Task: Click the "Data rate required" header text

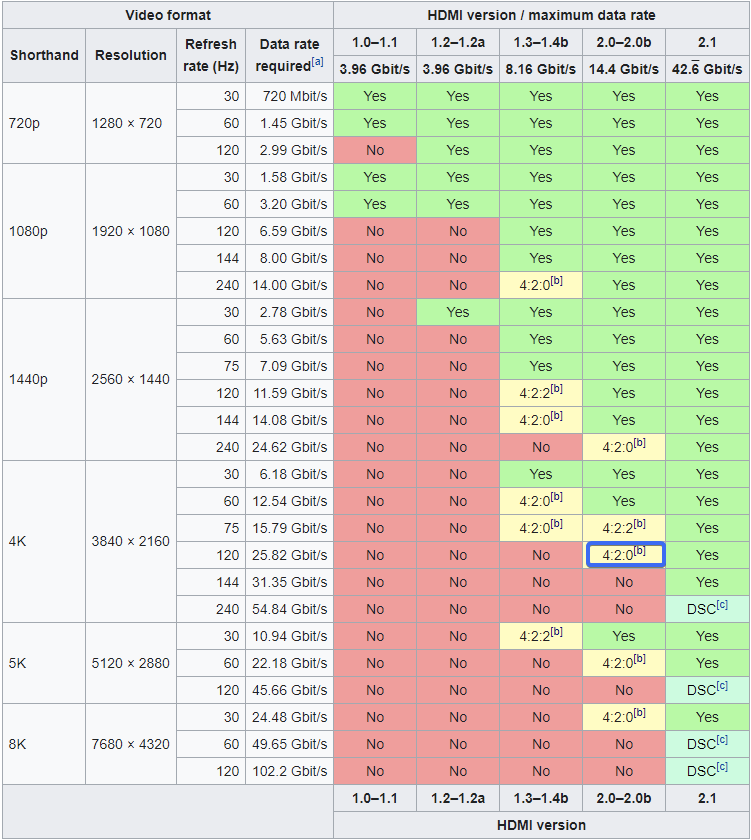Action: coord(289,55)
